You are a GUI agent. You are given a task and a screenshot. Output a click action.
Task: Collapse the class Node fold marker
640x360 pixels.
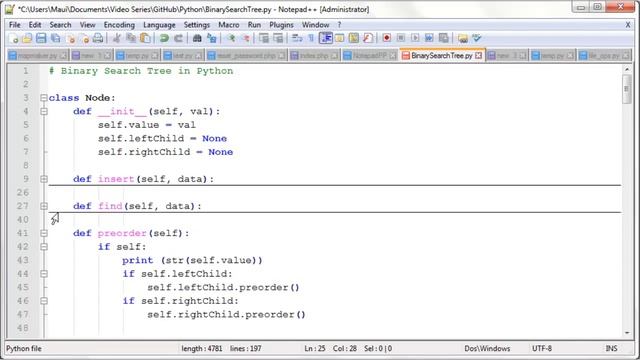[44, 98]
